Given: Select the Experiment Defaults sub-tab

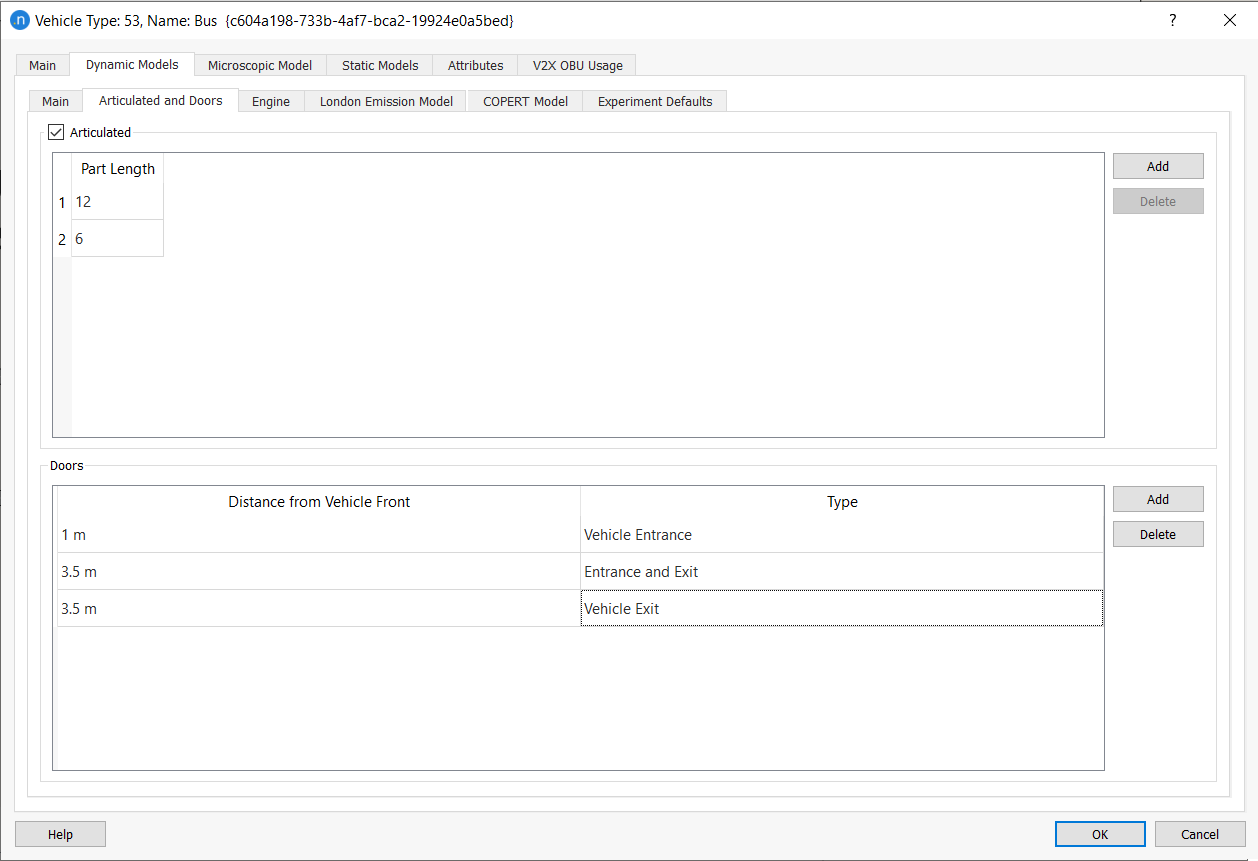Looking at the screenshot, I should pyautogui.click(x=655, y=101).
